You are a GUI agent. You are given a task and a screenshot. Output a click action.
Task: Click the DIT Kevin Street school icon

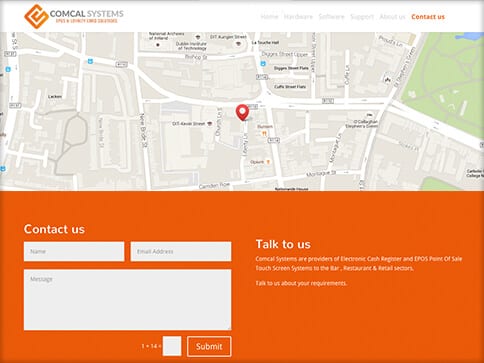tap(209, 124)
